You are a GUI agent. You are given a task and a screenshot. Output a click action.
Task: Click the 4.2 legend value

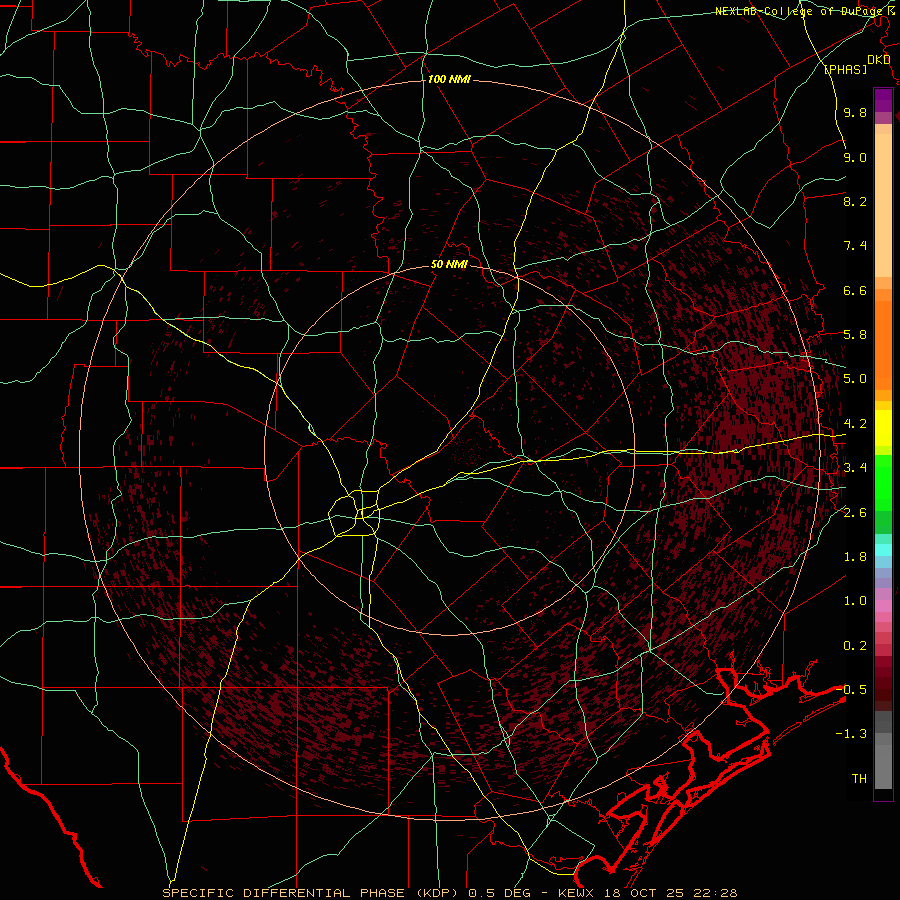pos(855,424)
